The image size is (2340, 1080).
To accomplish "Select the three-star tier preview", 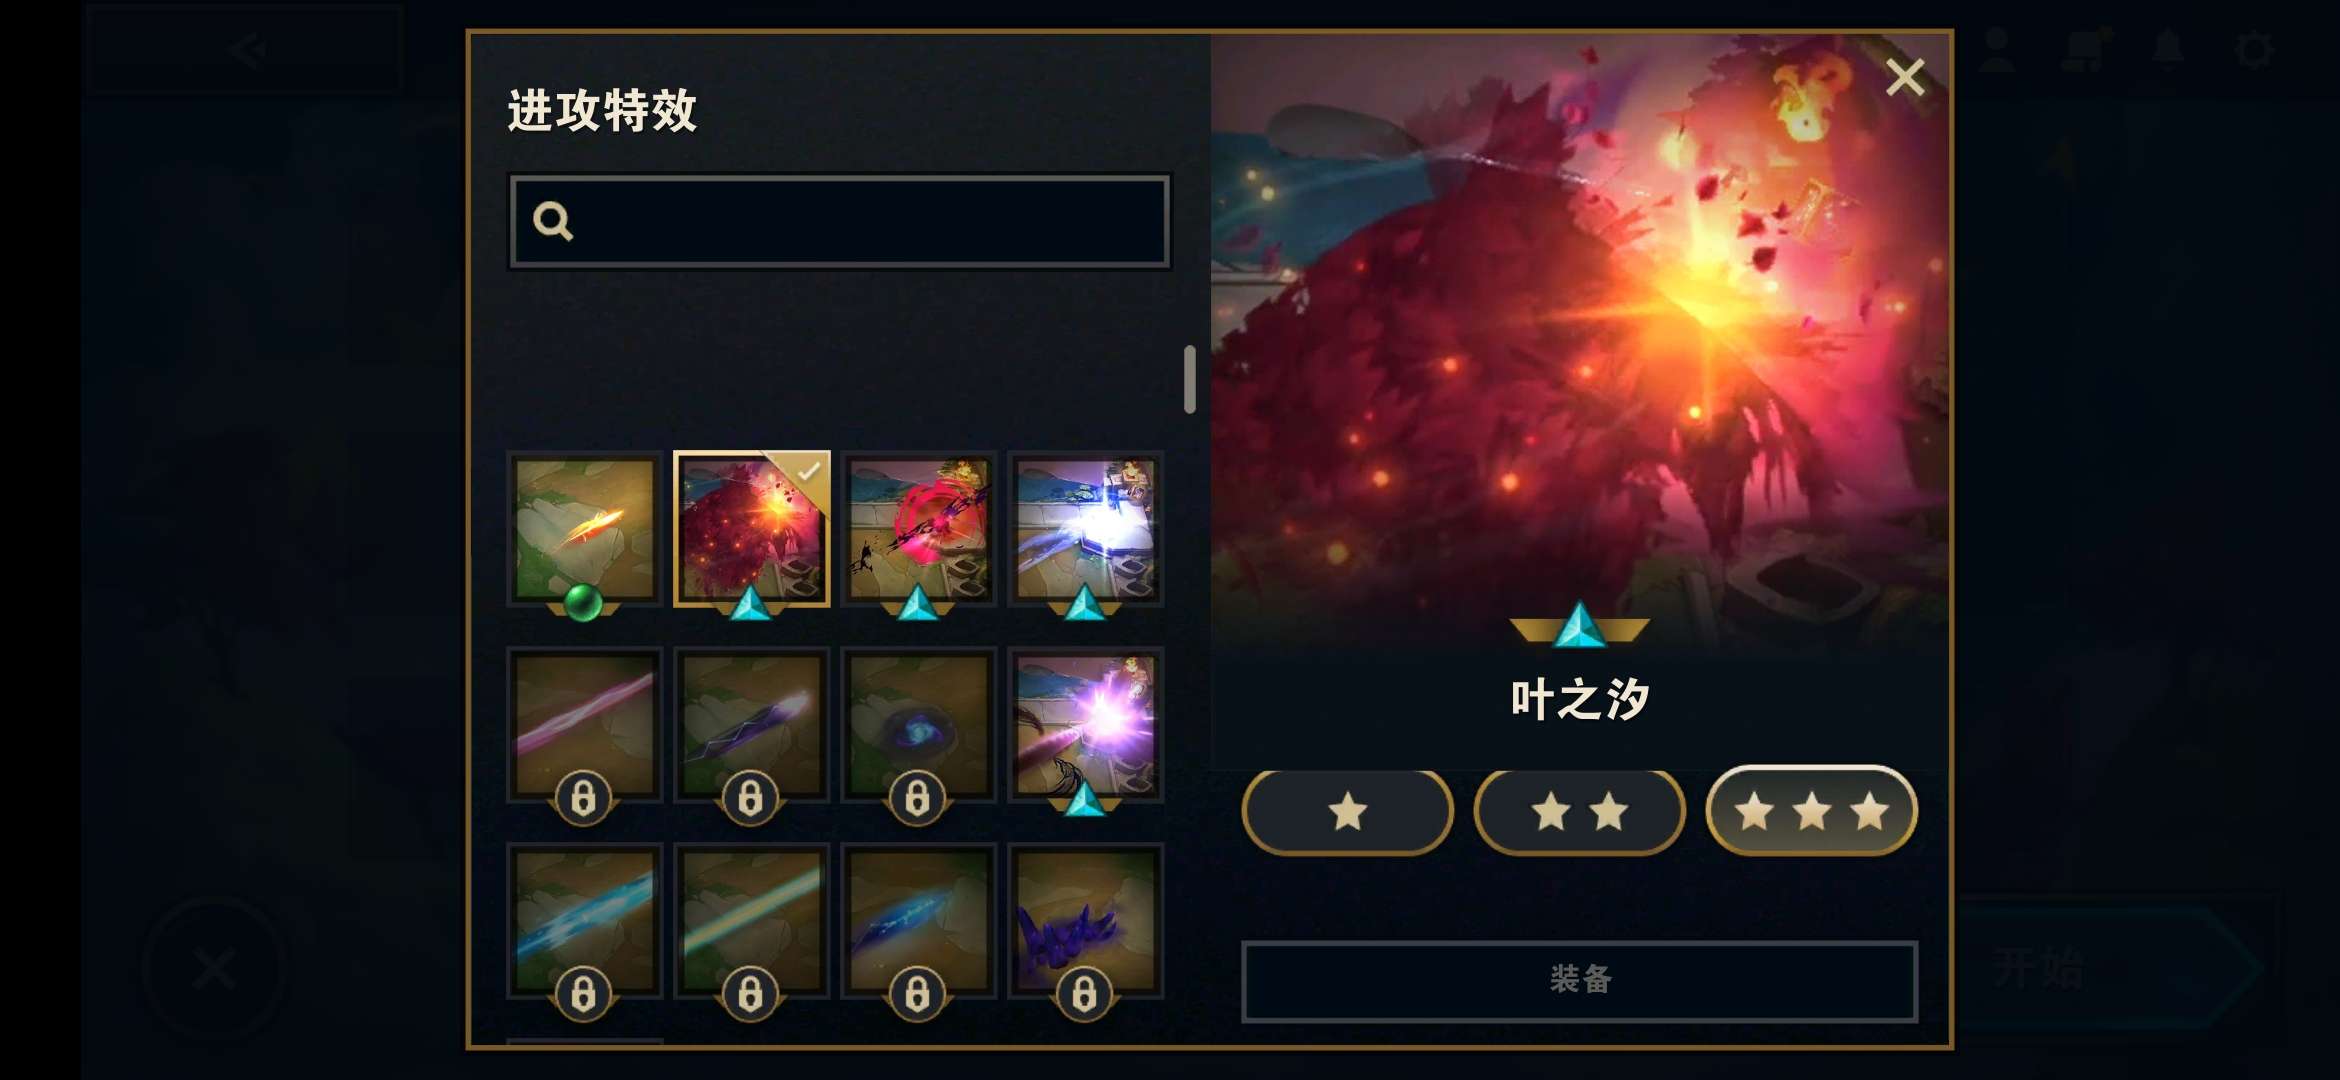I will pos(1812,811).
